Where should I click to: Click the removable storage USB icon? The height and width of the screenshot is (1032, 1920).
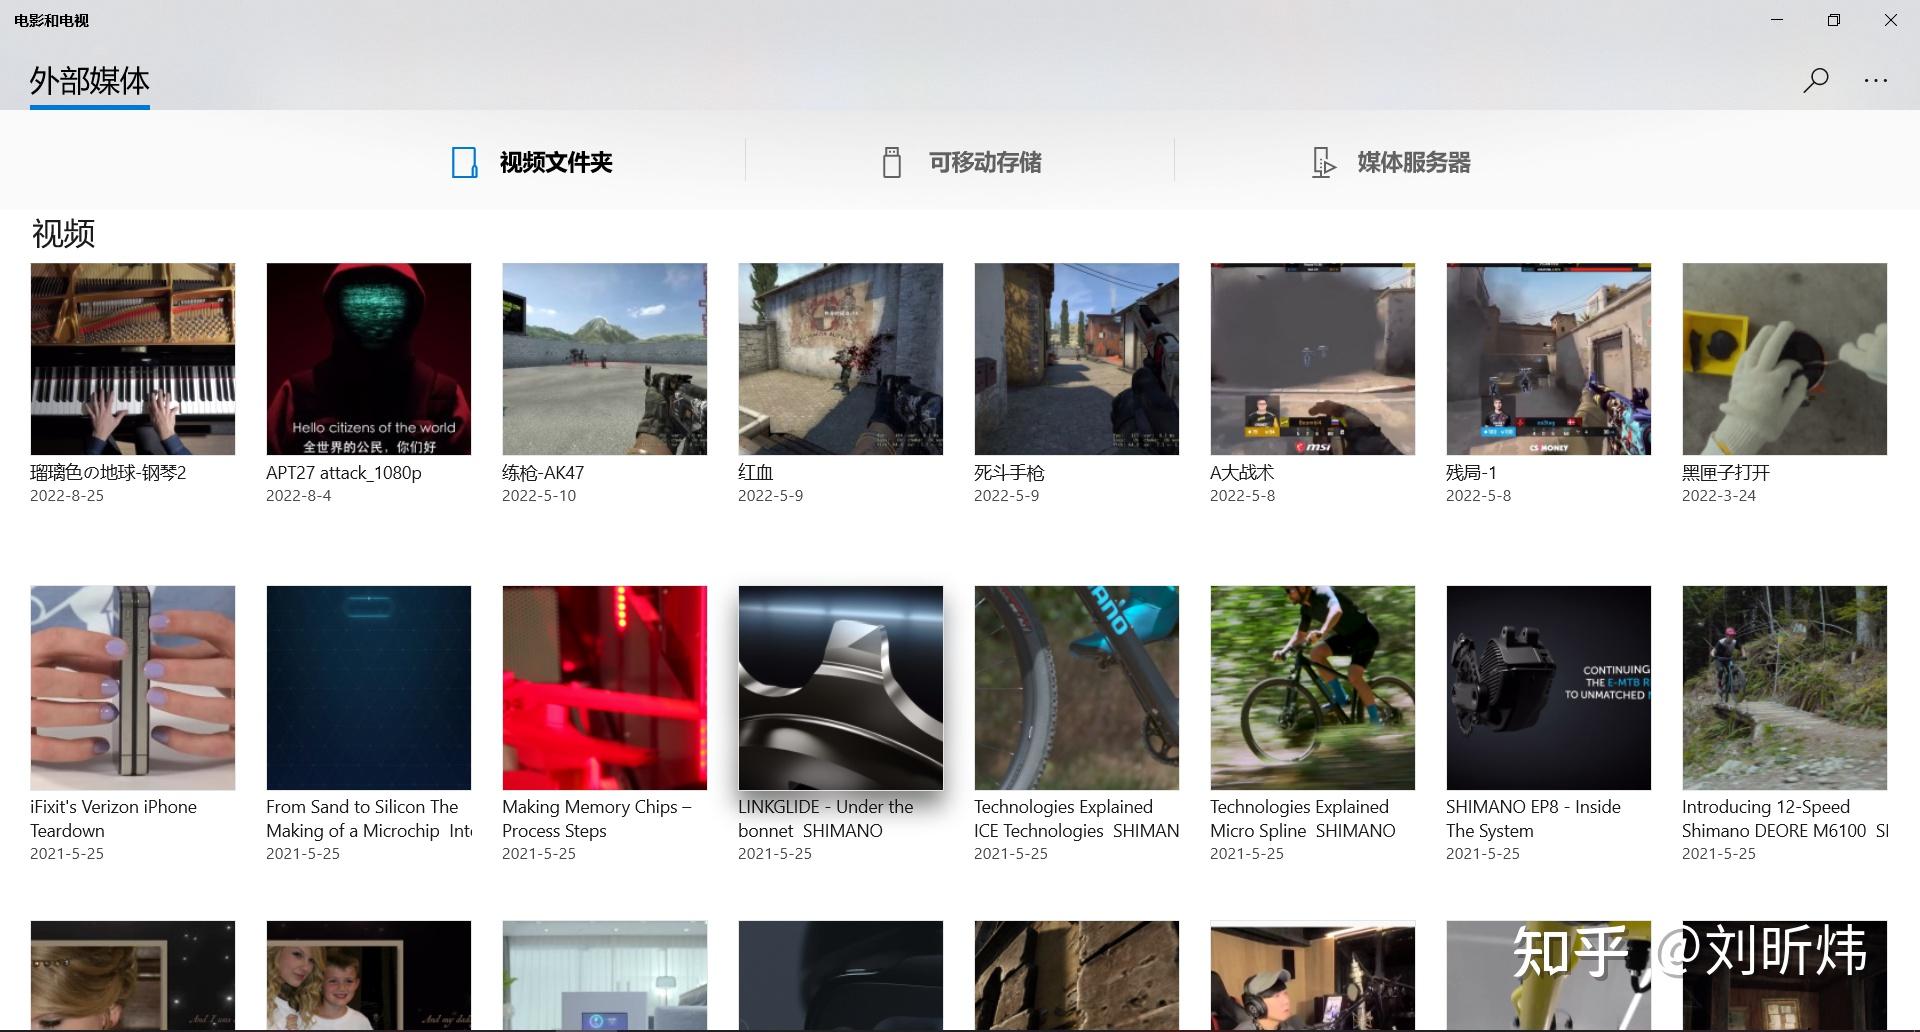tap(892, 162)
